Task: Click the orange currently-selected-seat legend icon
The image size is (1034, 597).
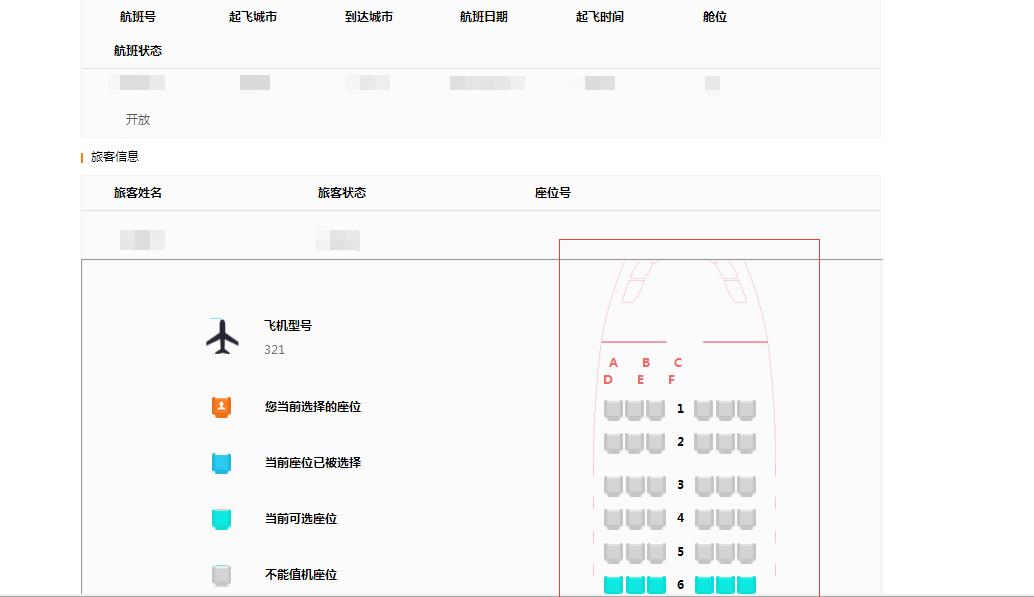Action: tap(221, 406)
